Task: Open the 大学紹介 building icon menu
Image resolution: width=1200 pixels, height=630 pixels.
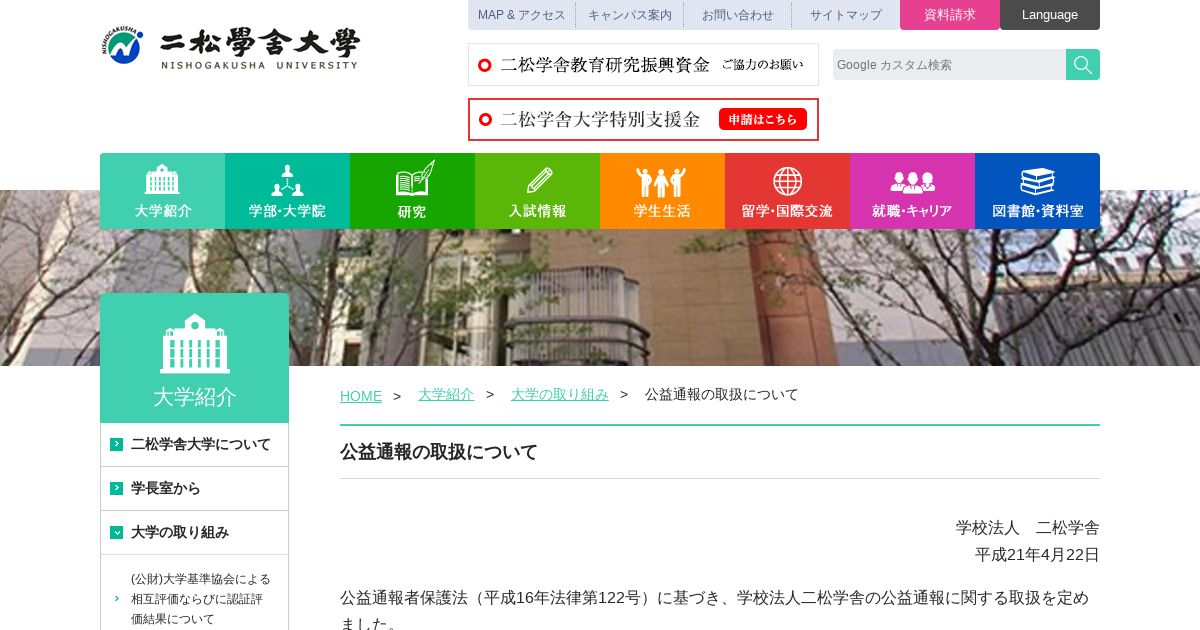Action: (162, 191)
